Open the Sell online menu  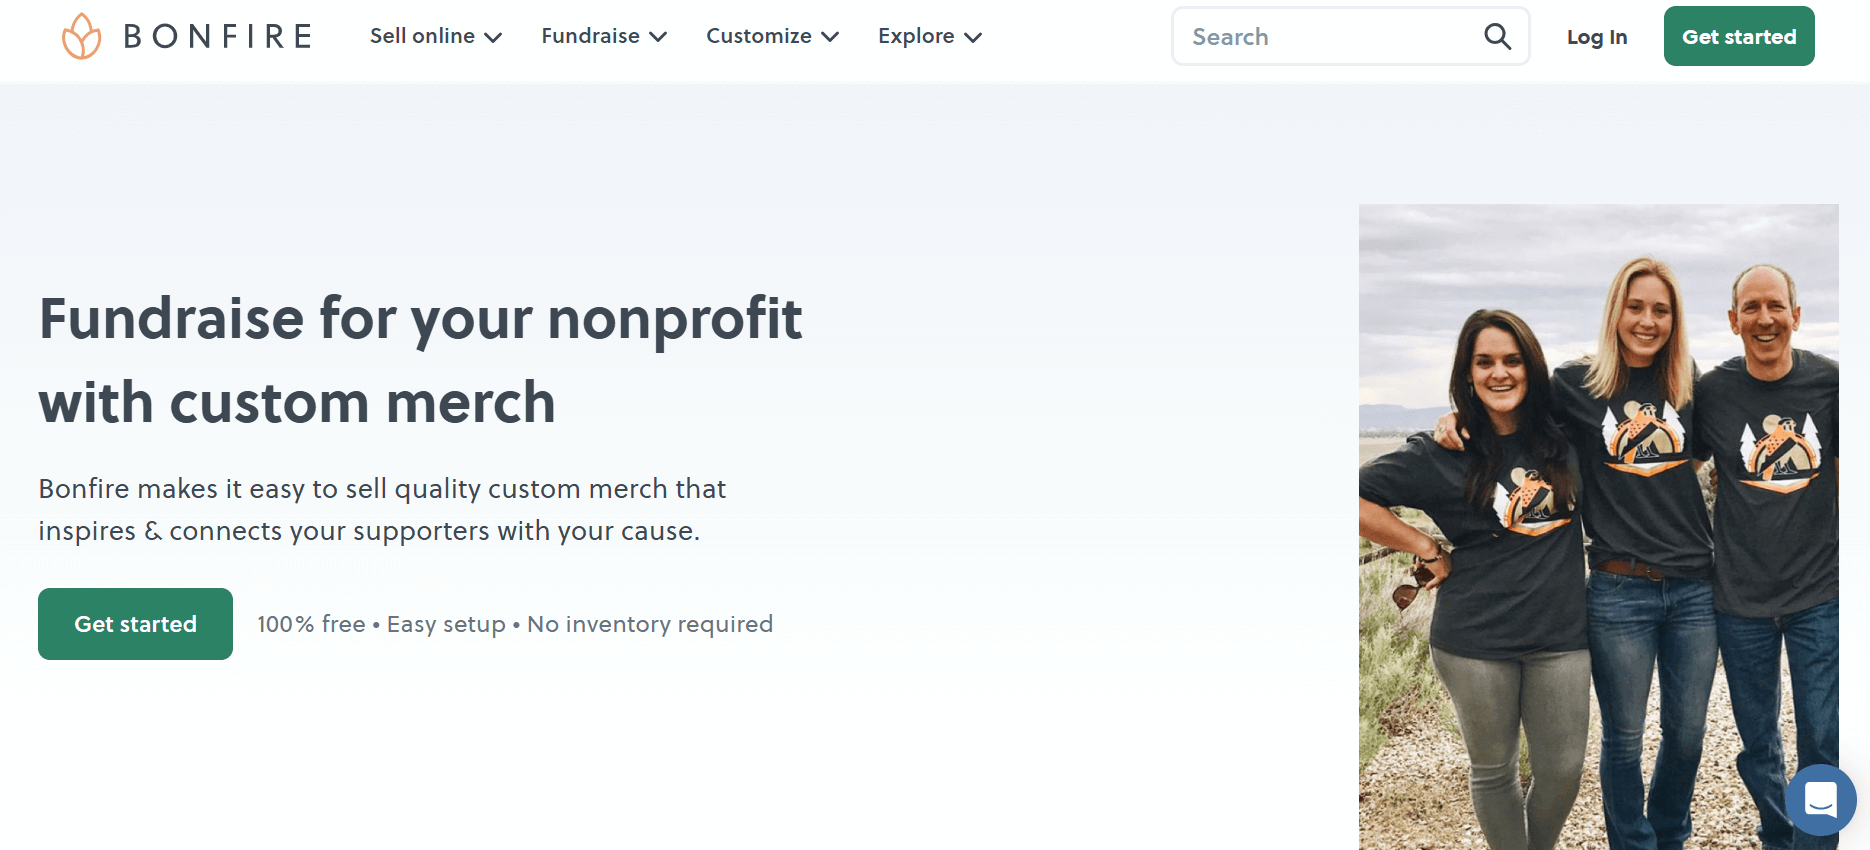[422, 36]
